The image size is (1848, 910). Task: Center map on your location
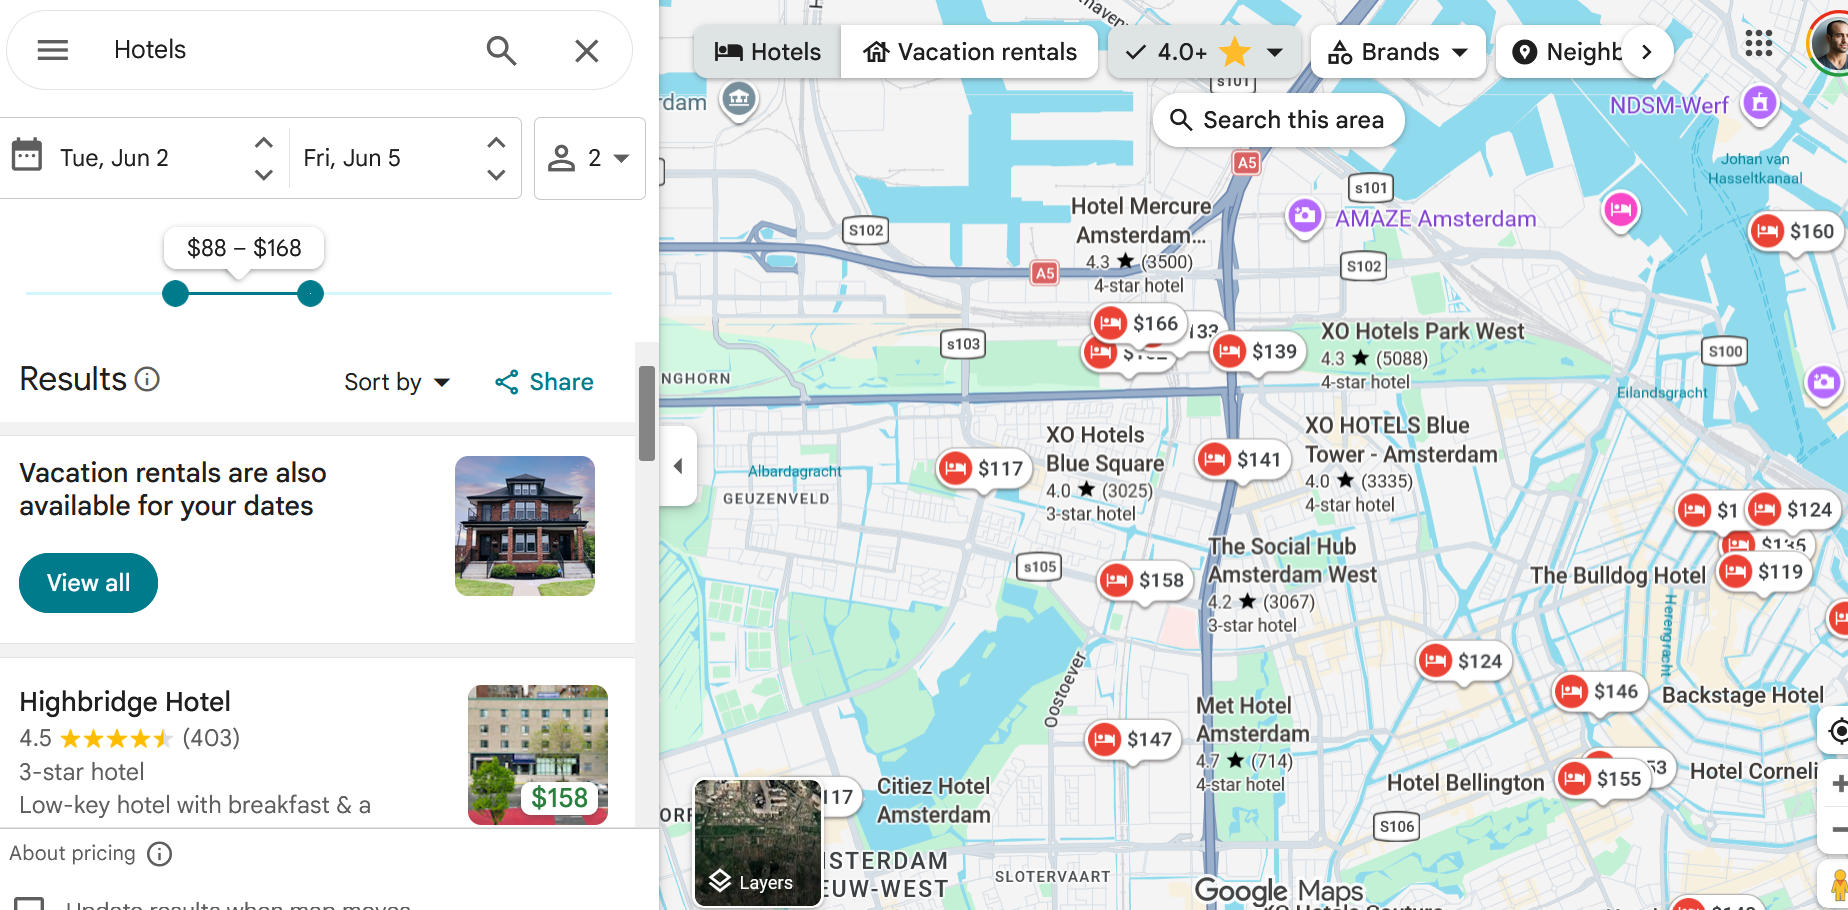pyautogui.click(x=1838, y=732)
